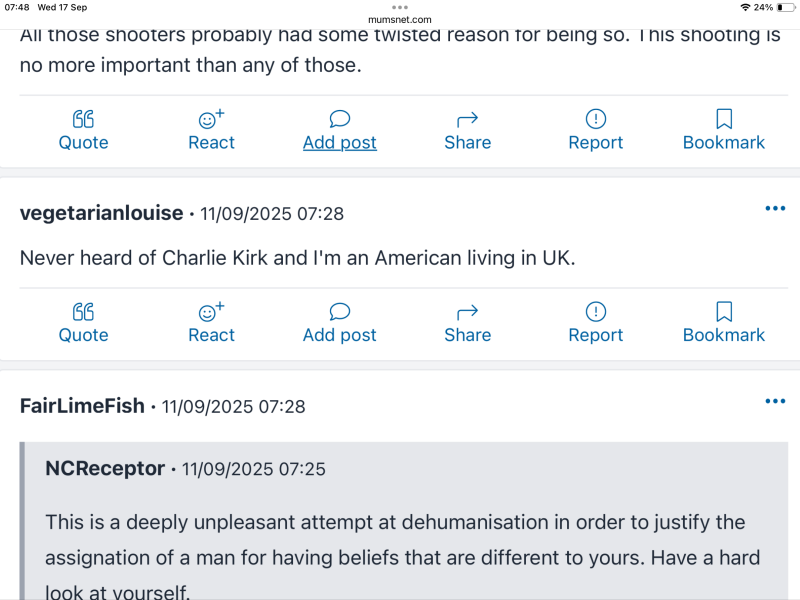
Task: Report vegetarianlouise's post
Action: (x=596, y=323)
